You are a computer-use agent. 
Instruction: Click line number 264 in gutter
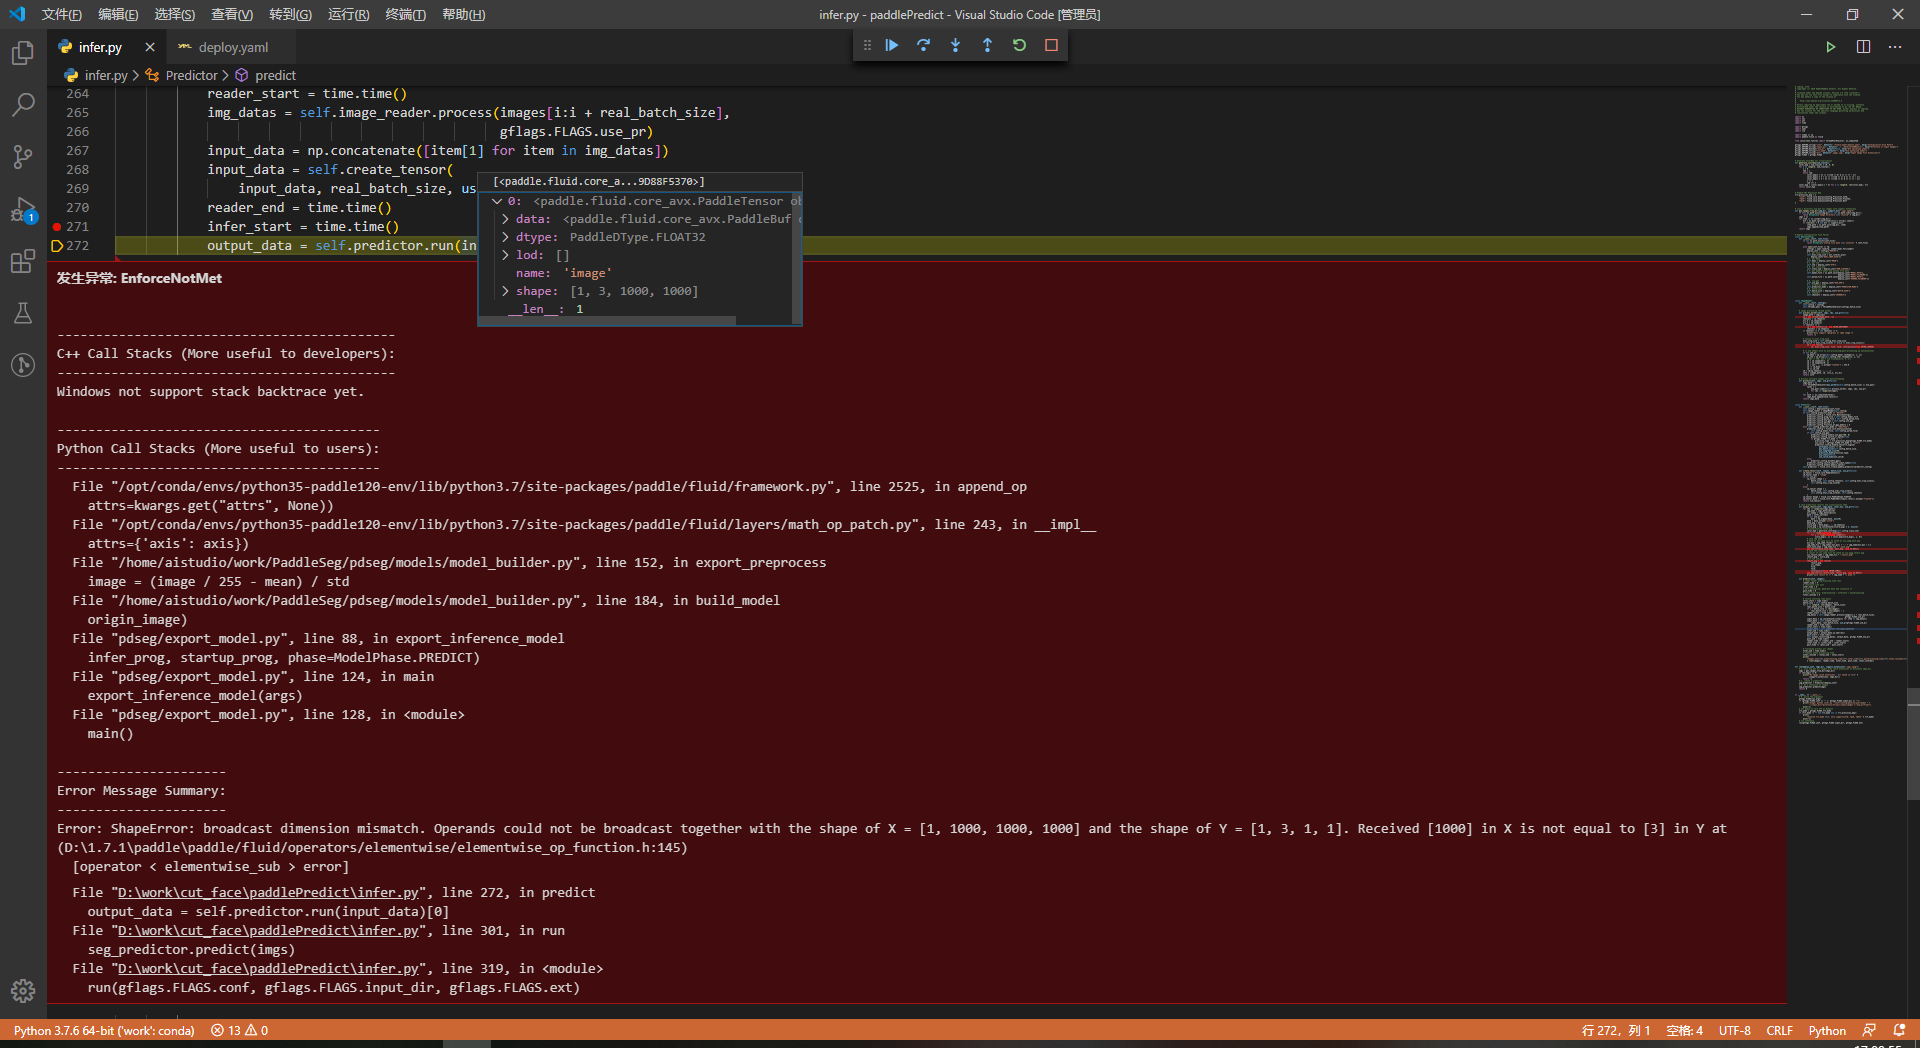[x=77, y=94]
